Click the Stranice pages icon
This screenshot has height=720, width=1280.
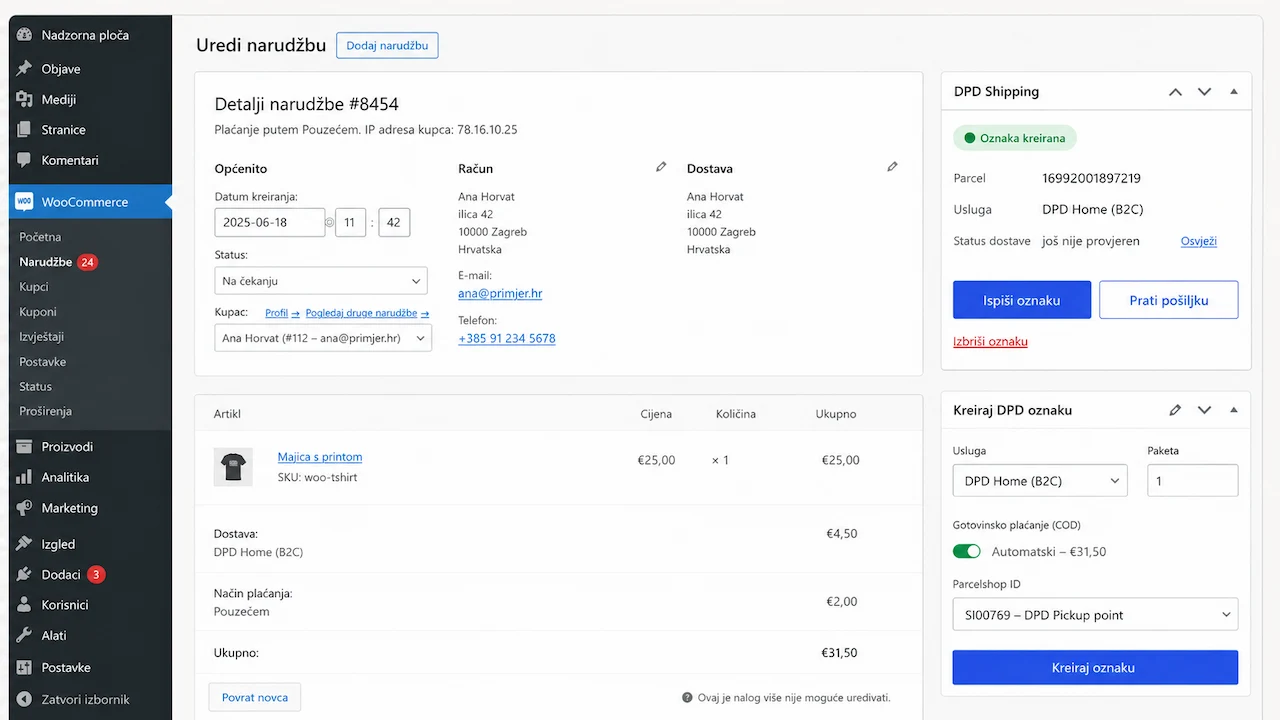(25, 130)
